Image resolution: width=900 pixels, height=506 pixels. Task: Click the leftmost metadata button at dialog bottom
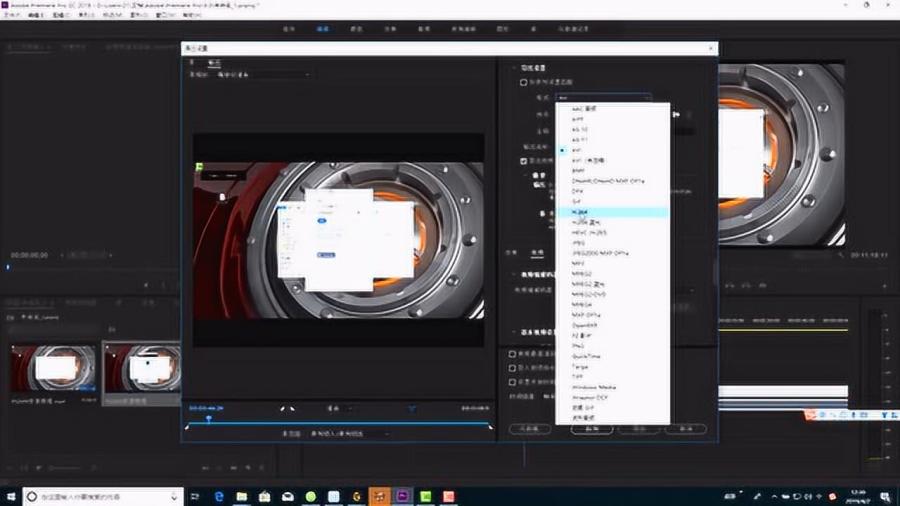tap(530, 429)
